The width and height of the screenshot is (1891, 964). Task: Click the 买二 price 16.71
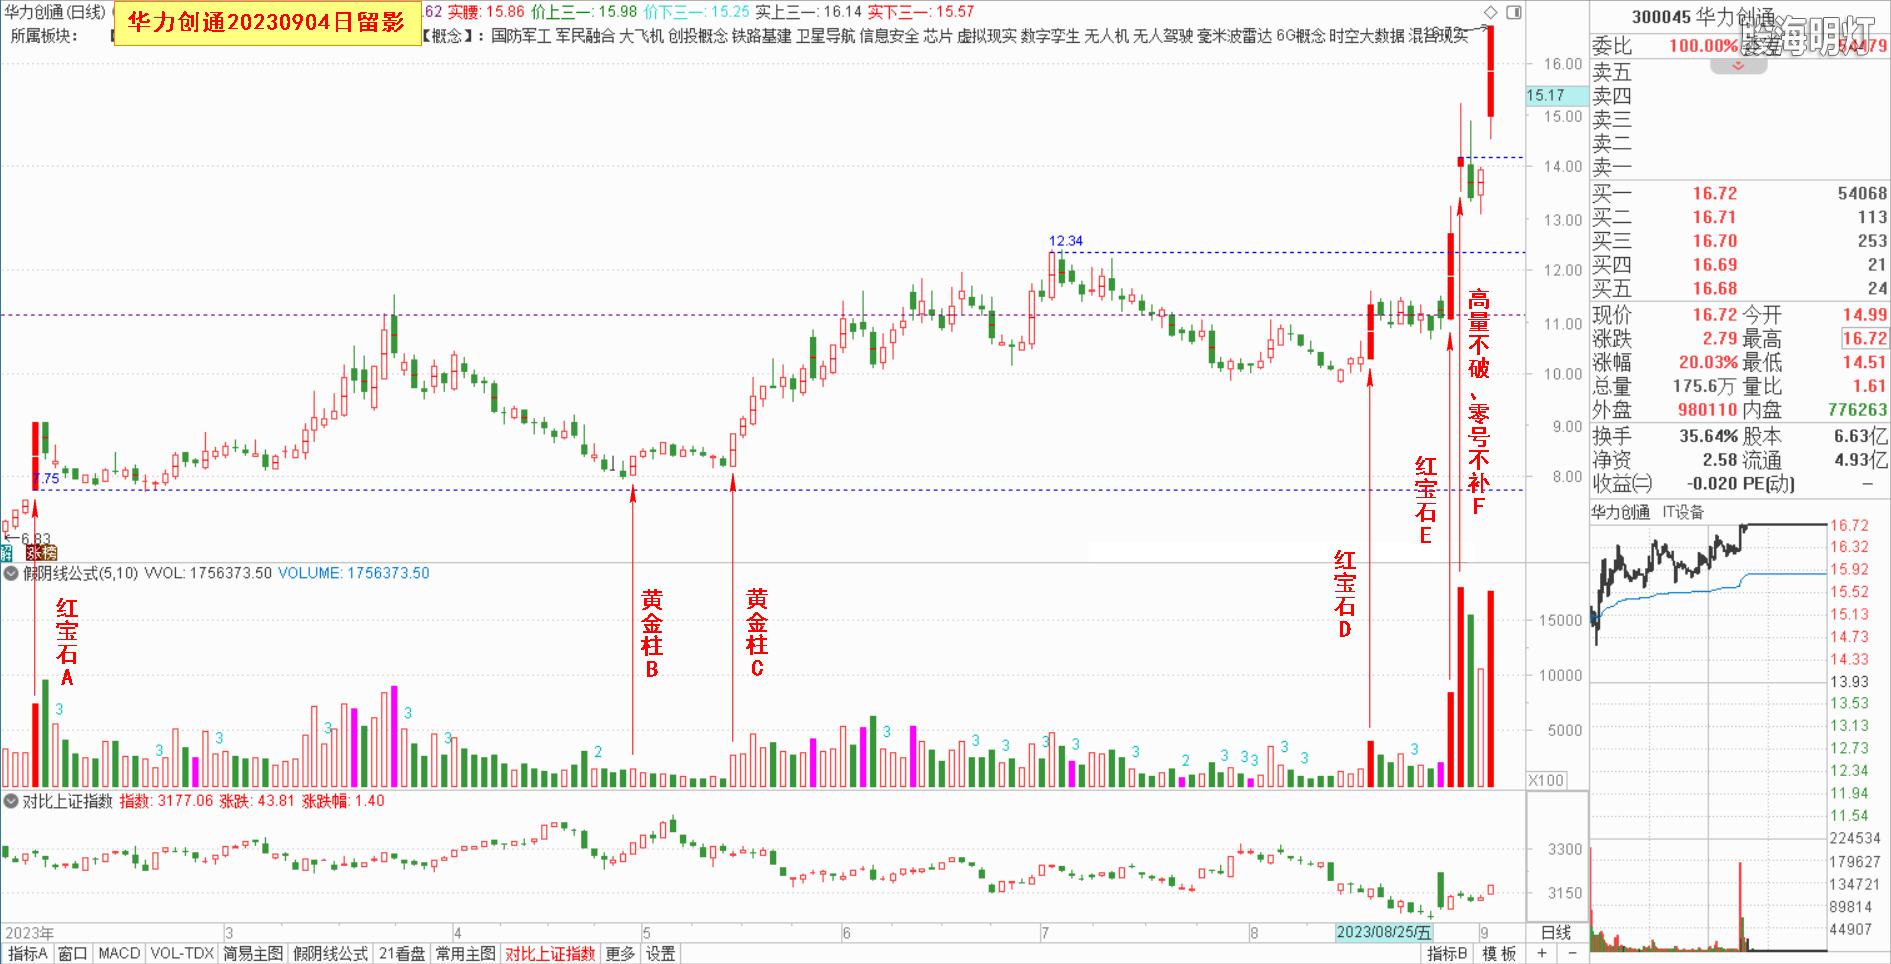1715,217
